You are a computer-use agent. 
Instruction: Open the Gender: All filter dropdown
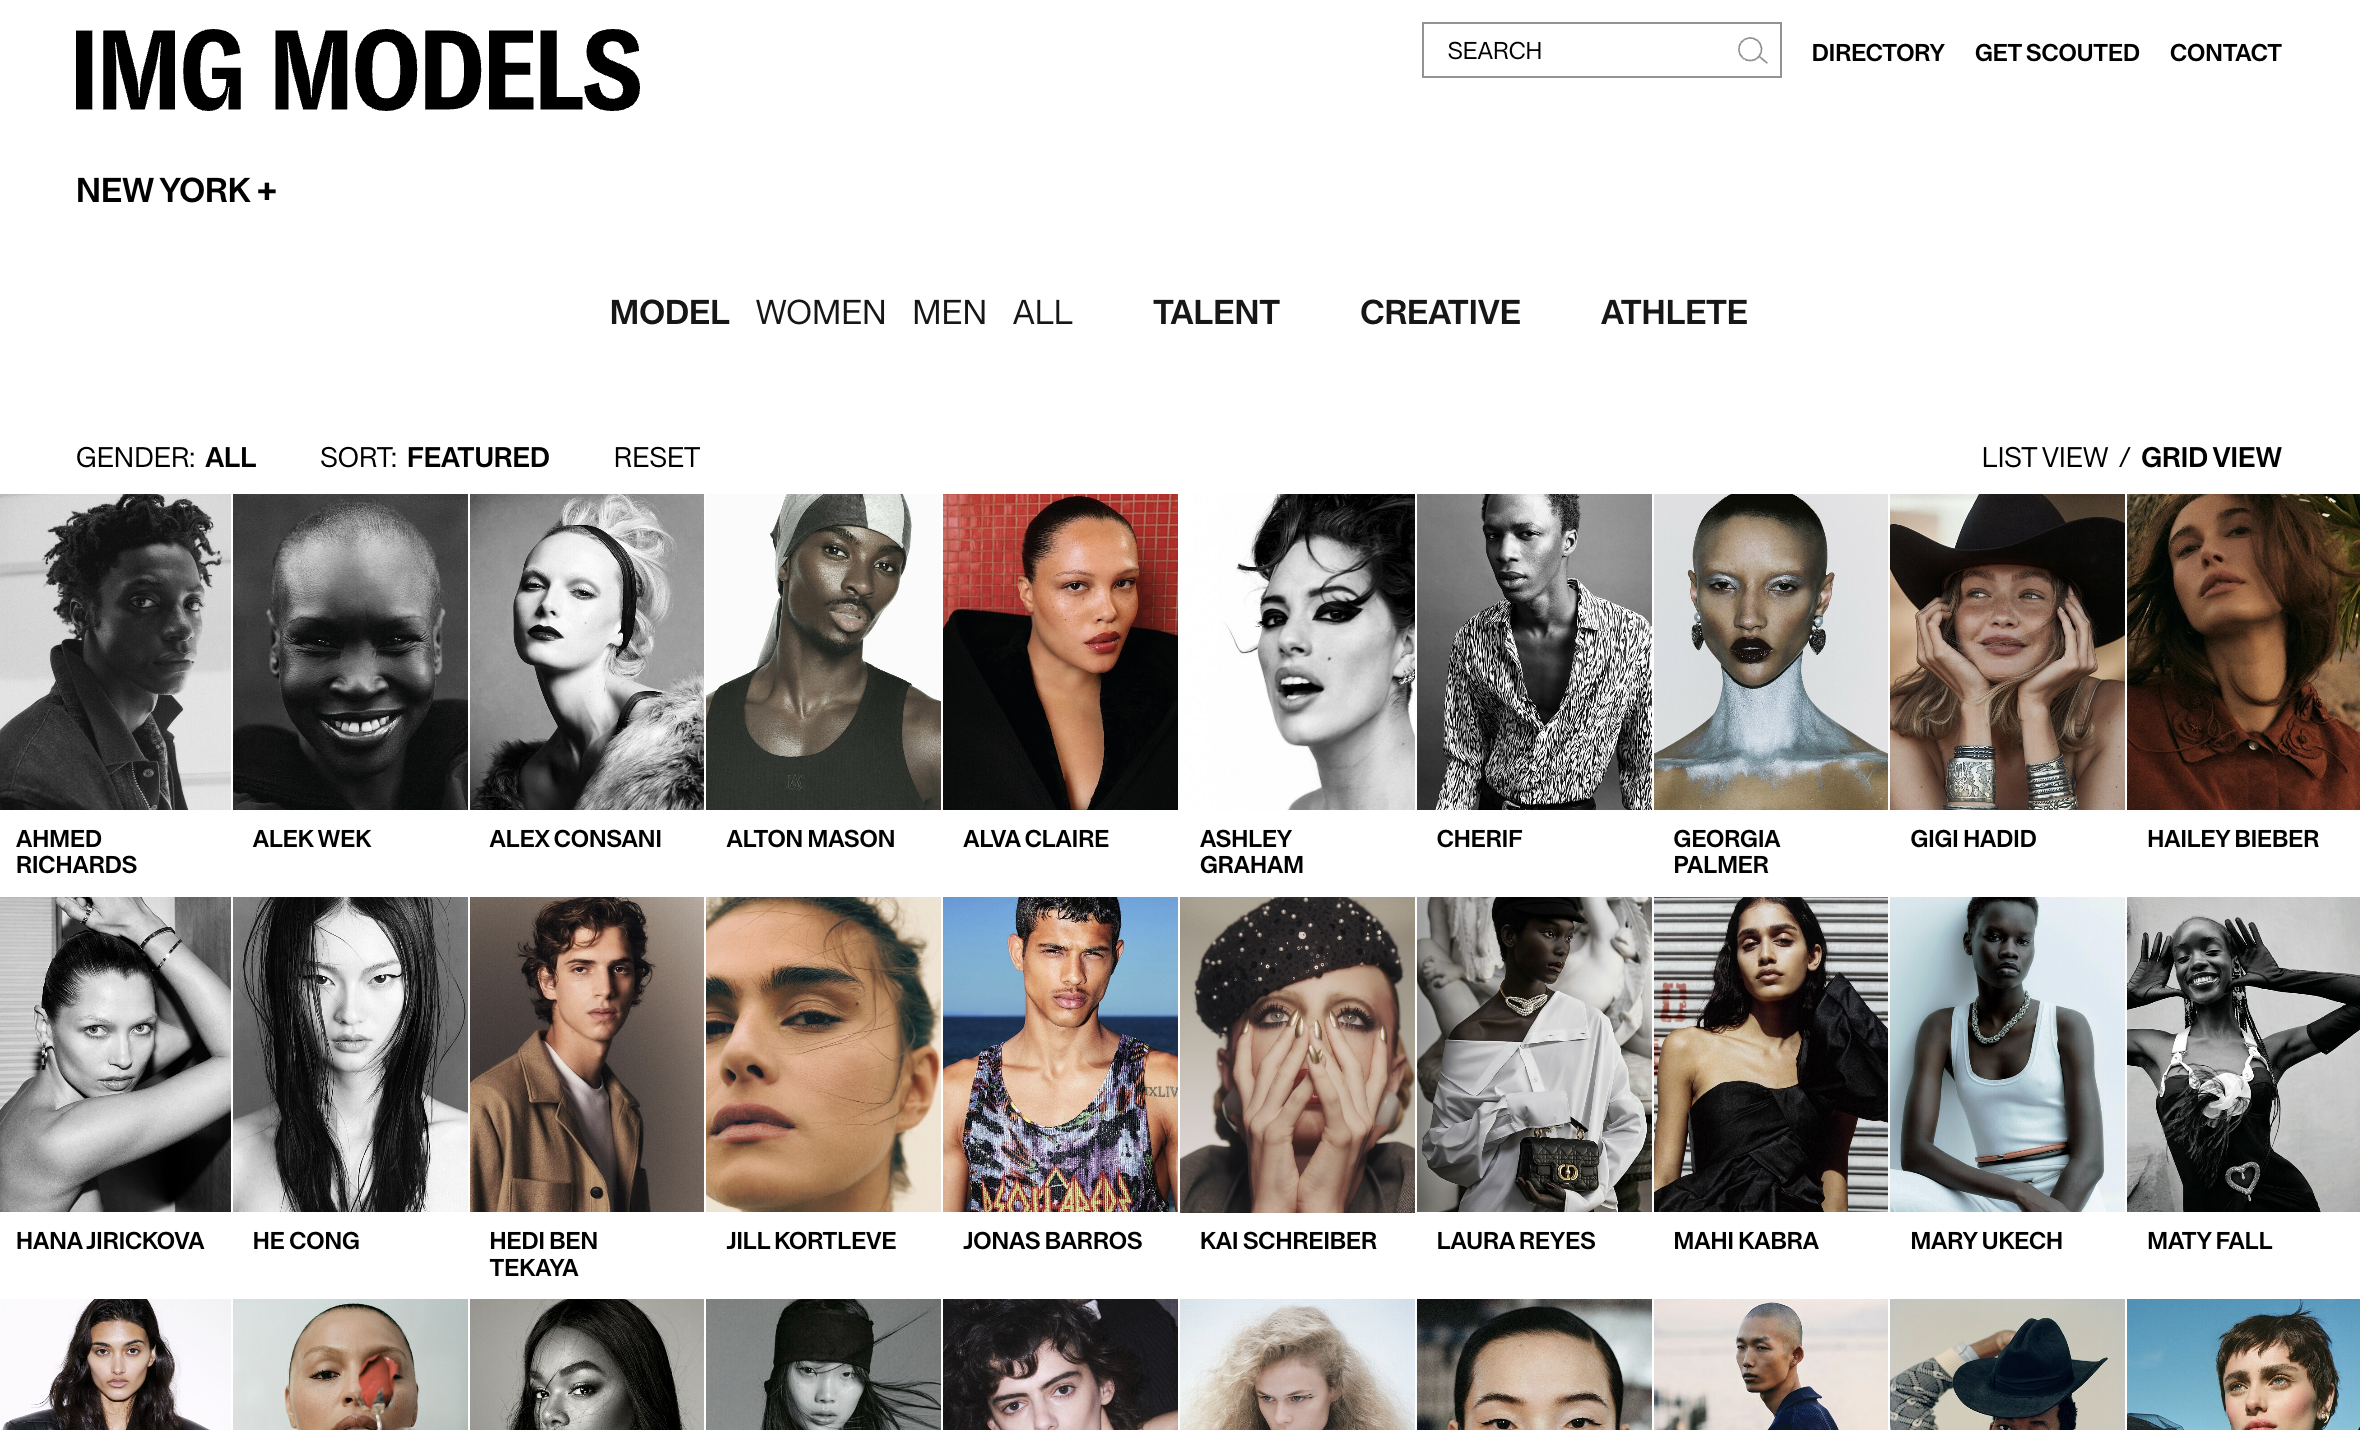tap(166, 458)
